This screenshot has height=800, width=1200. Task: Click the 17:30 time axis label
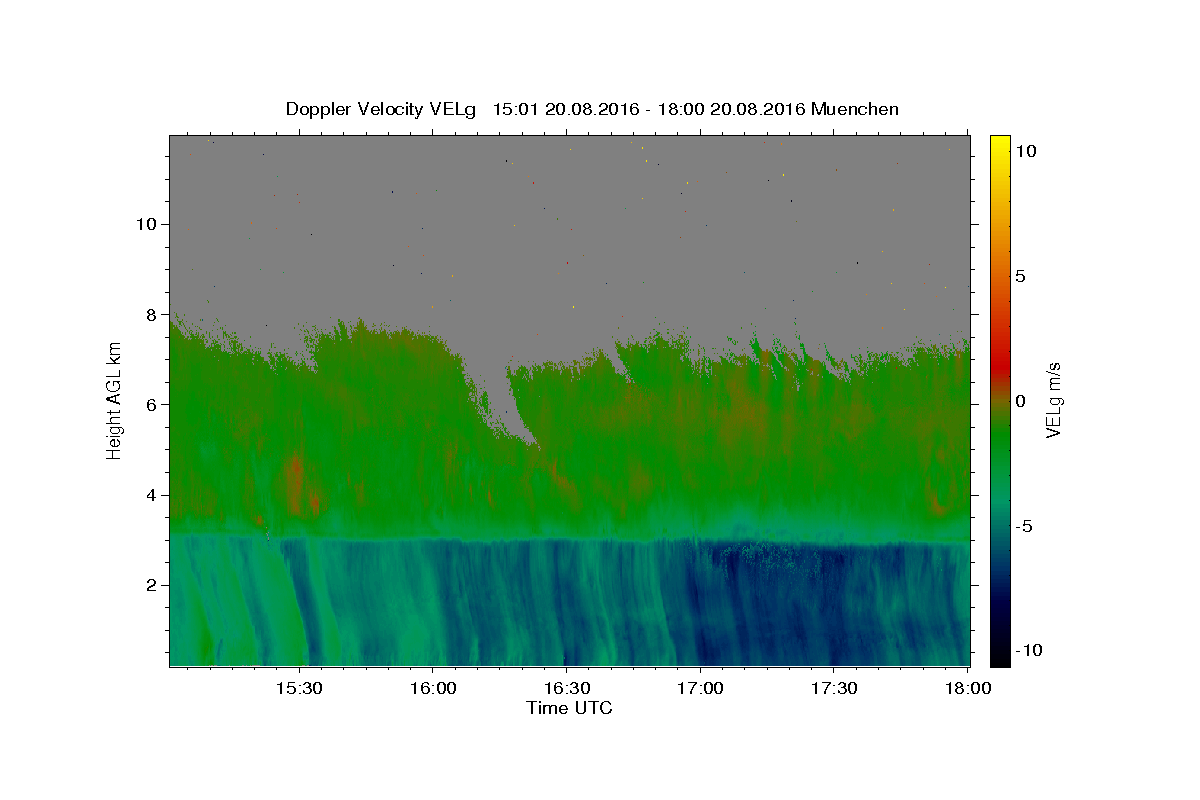(834, 689)
